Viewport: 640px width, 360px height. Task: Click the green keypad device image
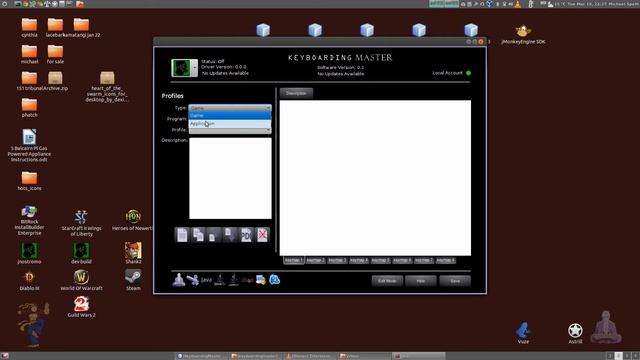point(181,68)
